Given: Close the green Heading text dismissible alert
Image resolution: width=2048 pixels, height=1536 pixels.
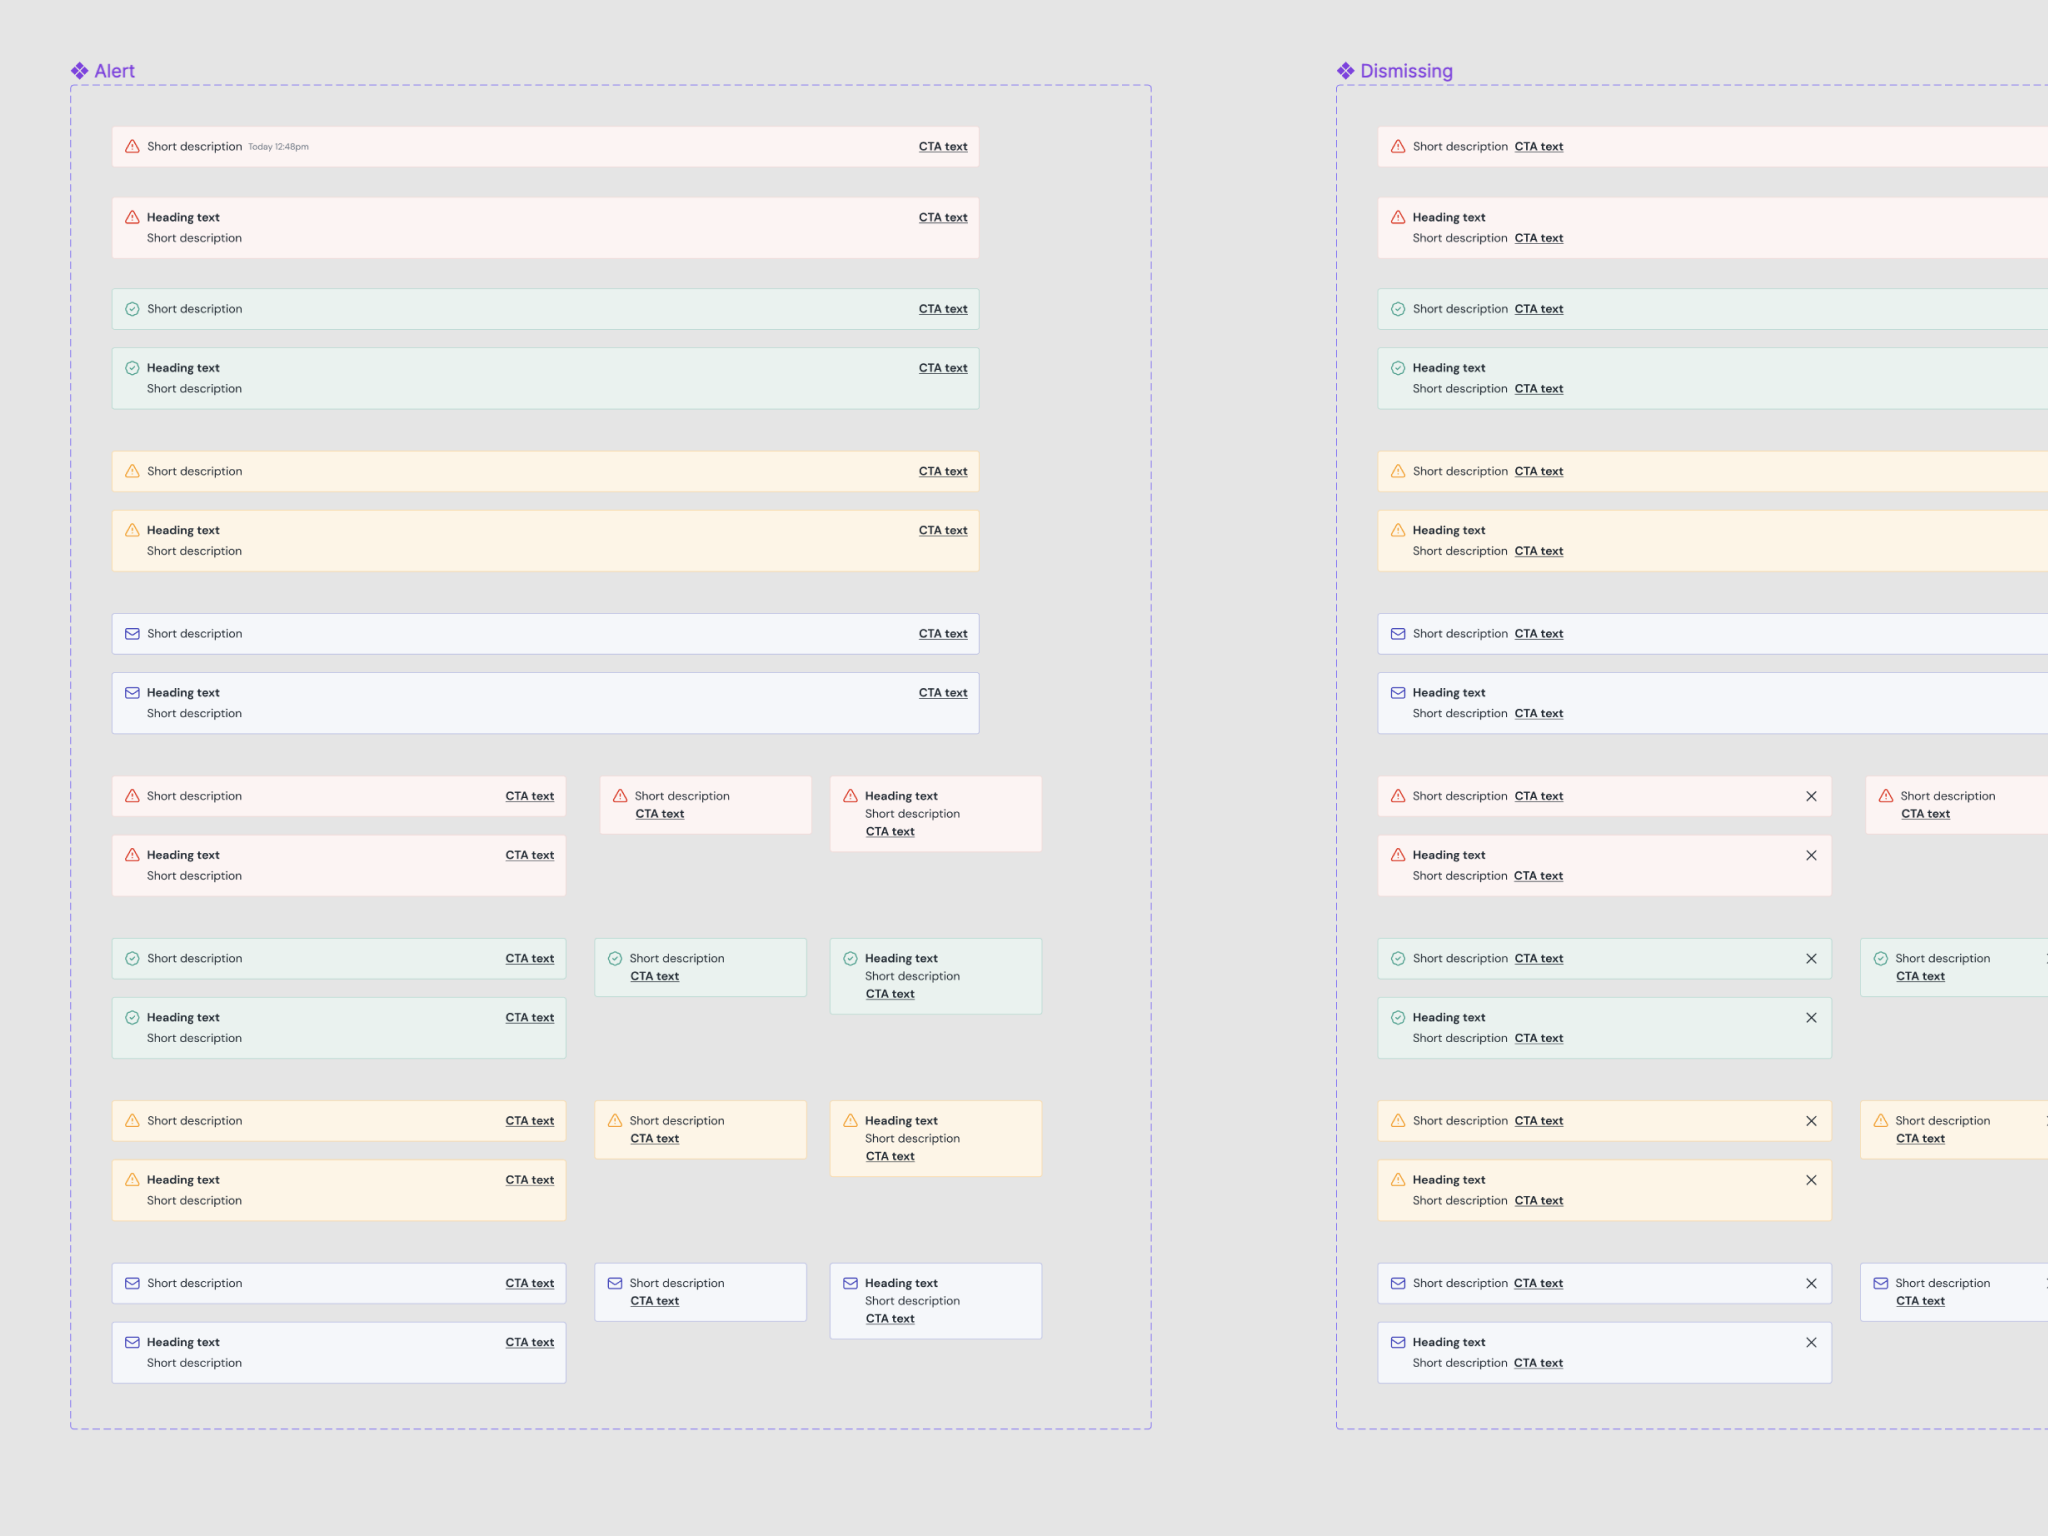Looking at the screenshot, I should [1811, 1018].
